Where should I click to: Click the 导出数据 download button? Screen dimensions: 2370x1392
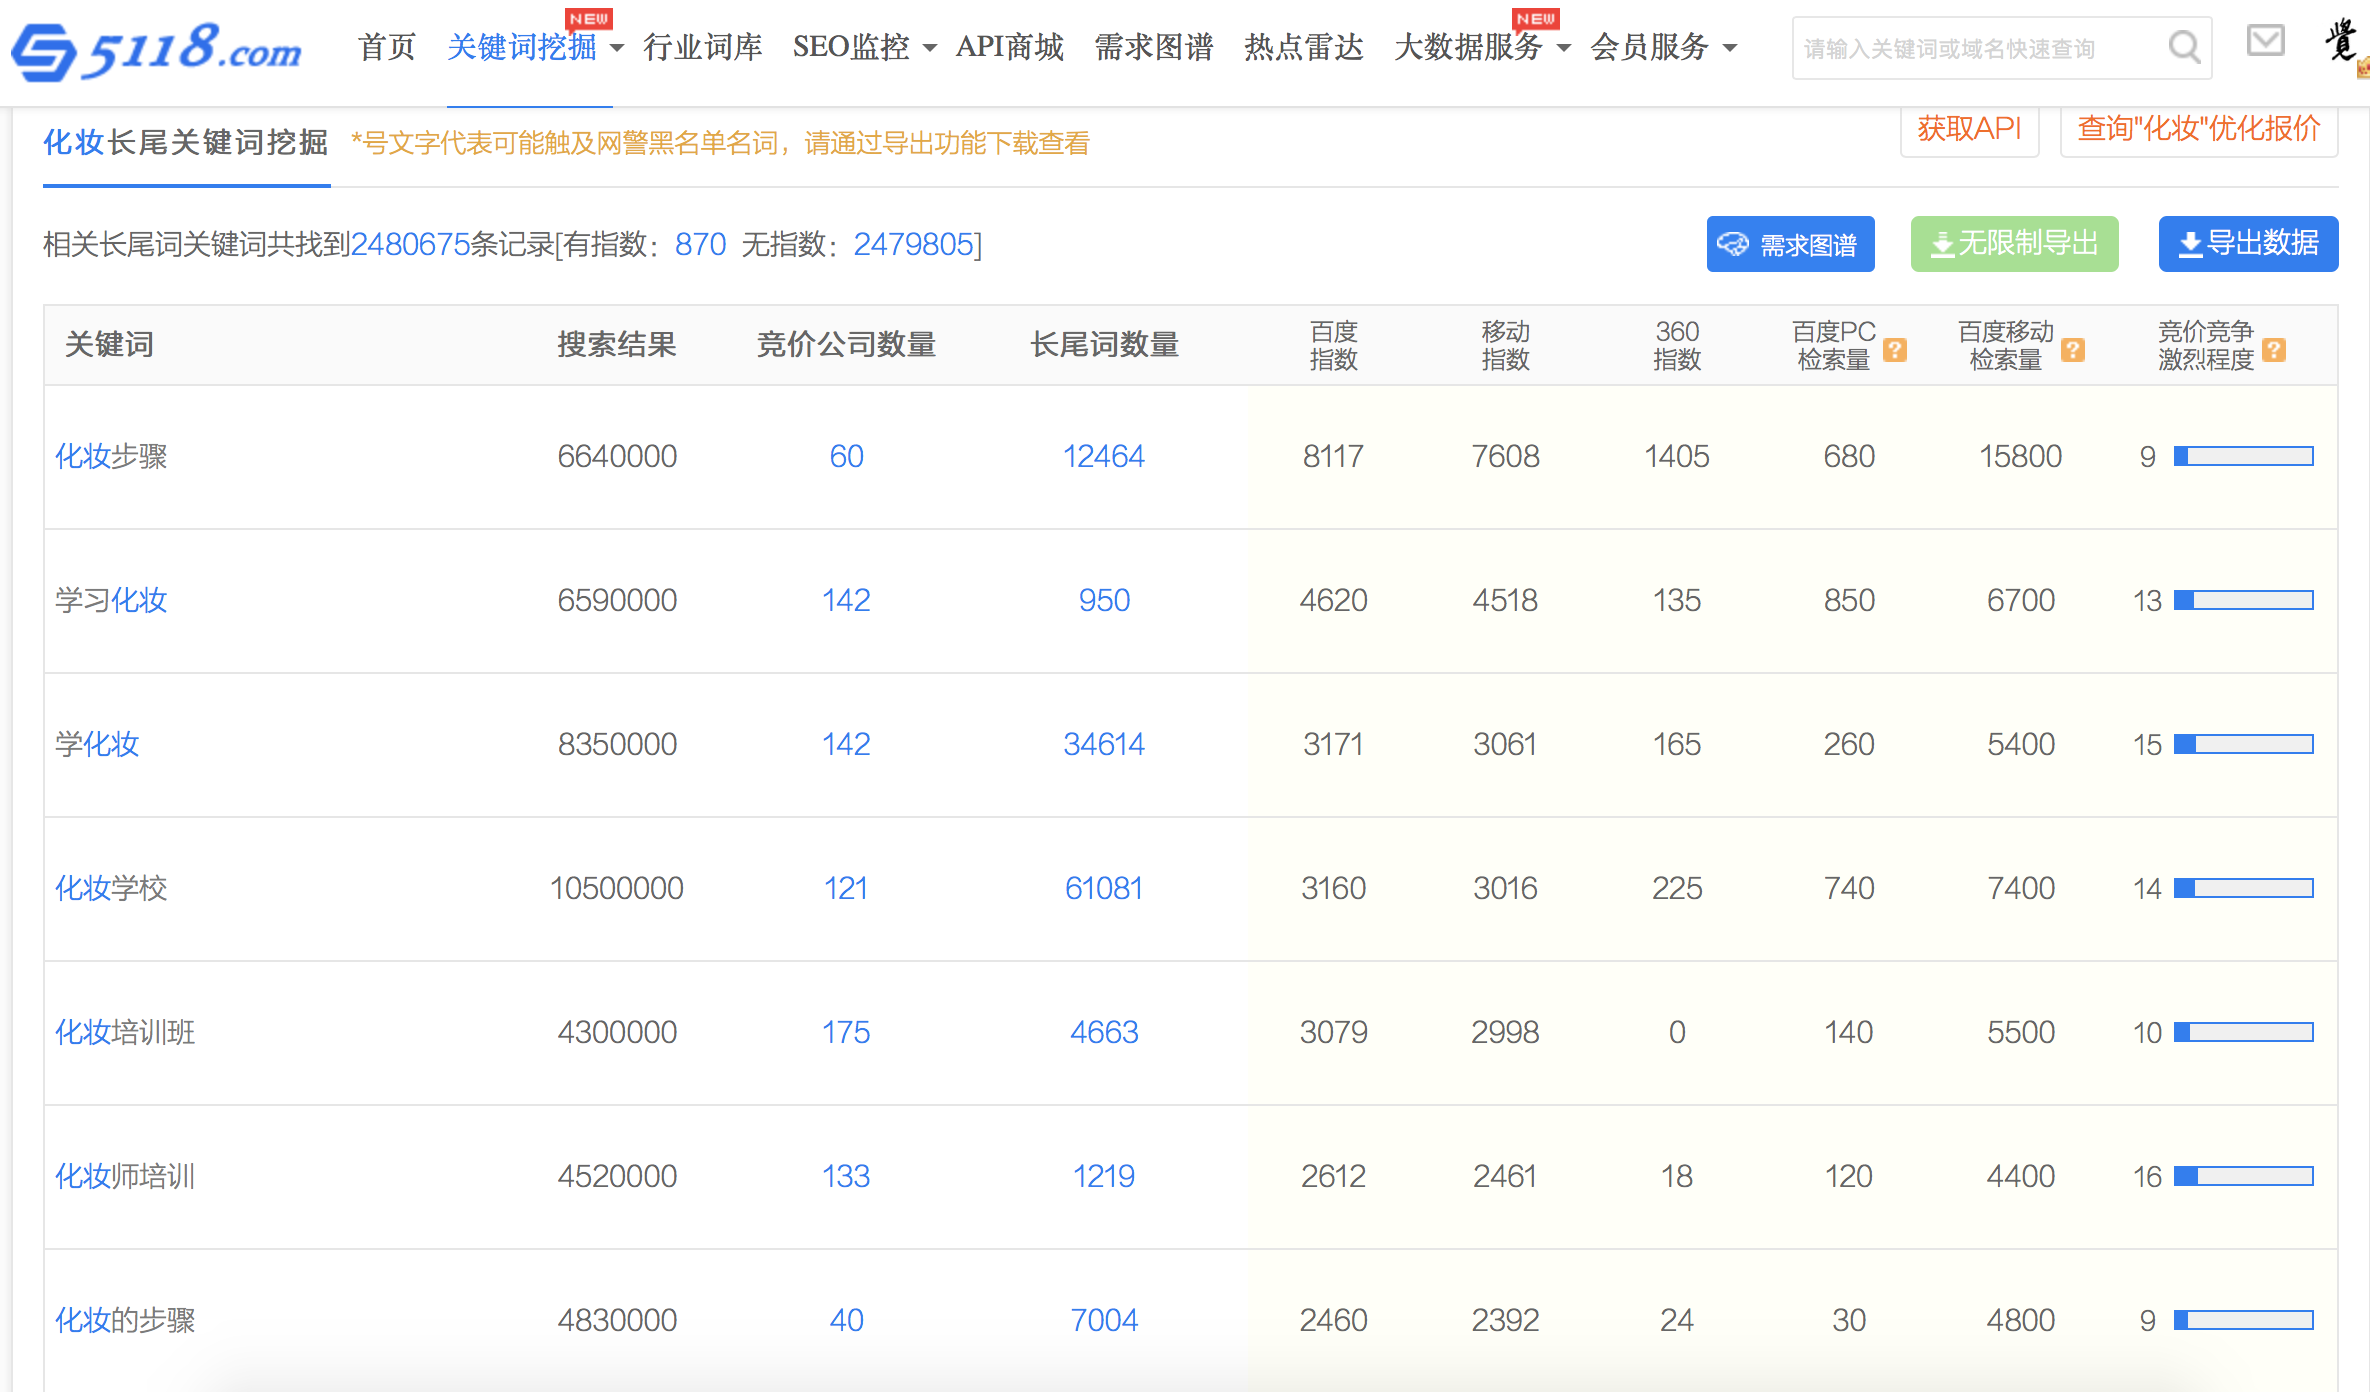[x=2247, y=244]
